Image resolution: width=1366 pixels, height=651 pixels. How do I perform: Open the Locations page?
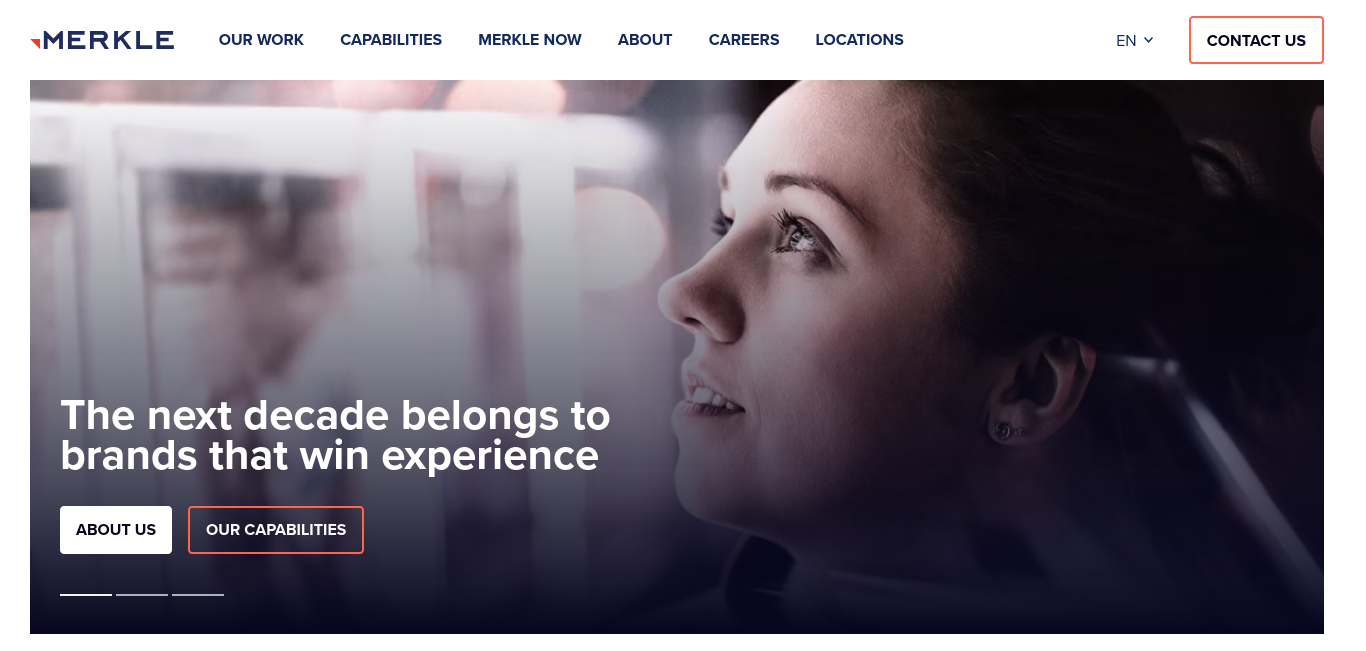tap(859, 40)
